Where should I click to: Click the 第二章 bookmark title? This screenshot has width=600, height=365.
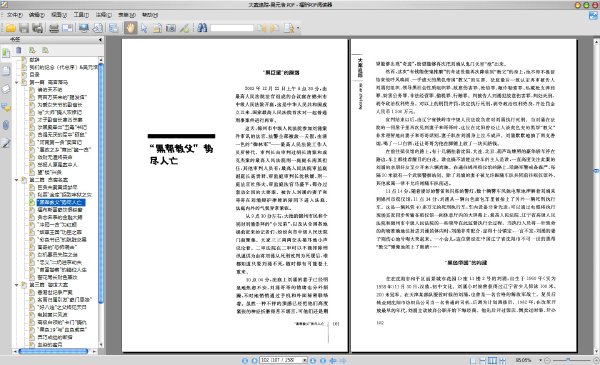tap(49, 180)
